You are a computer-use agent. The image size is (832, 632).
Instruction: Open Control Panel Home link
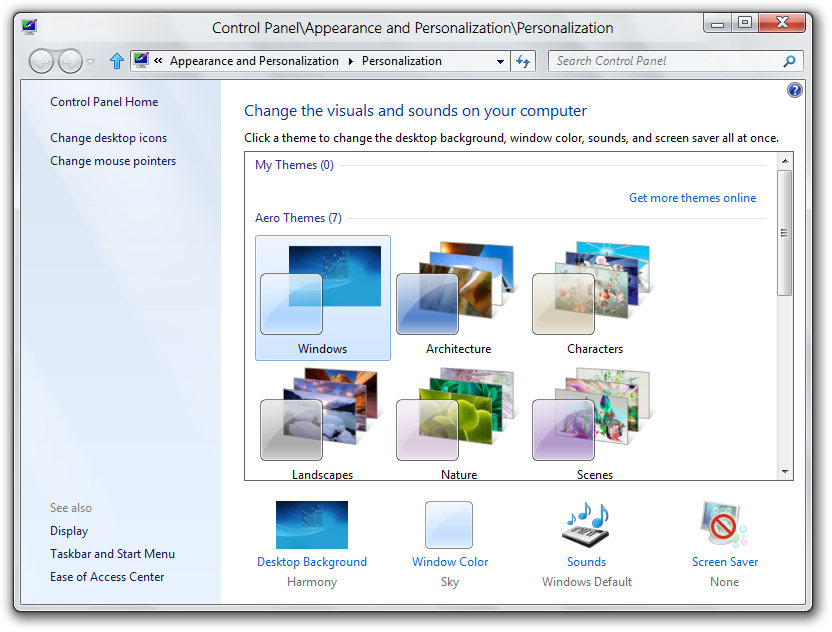coord(104,102)
